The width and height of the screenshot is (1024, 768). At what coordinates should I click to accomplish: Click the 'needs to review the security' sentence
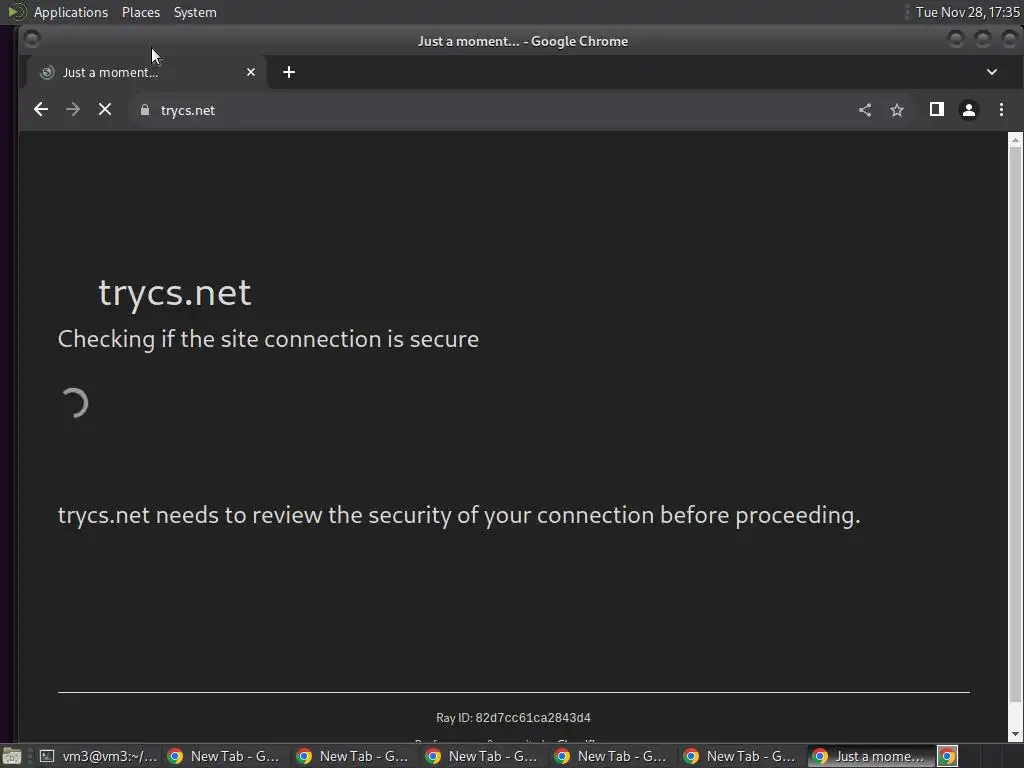(x=459, y=515)
